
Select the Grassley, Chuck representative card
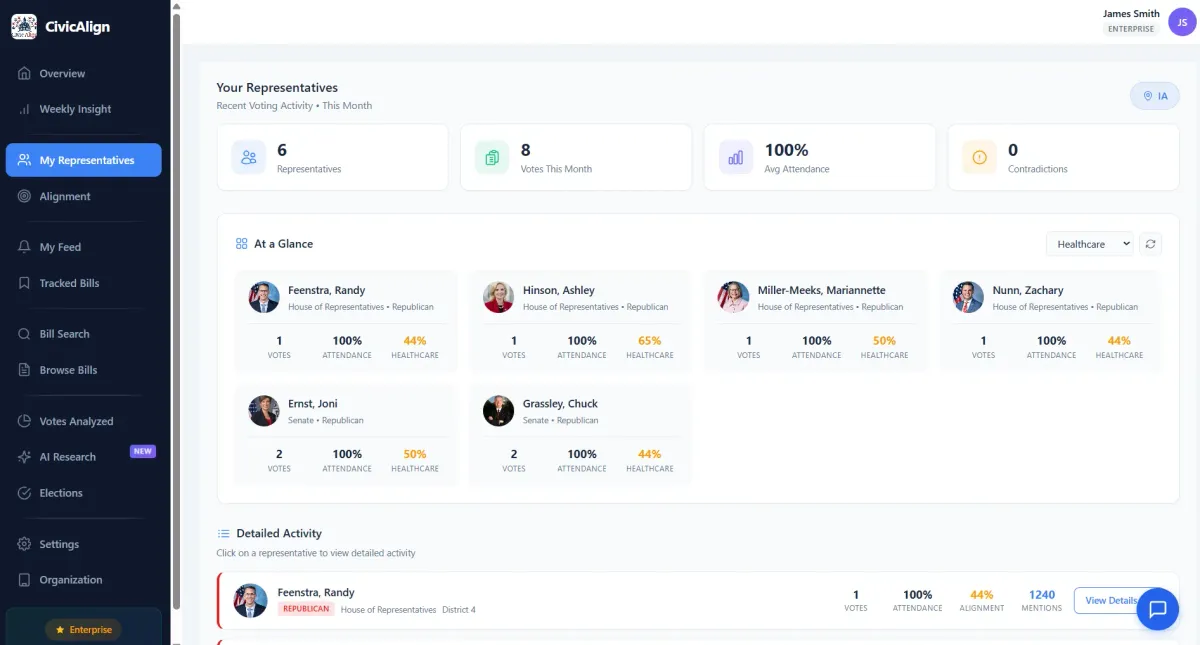click(x=579, y=434)
